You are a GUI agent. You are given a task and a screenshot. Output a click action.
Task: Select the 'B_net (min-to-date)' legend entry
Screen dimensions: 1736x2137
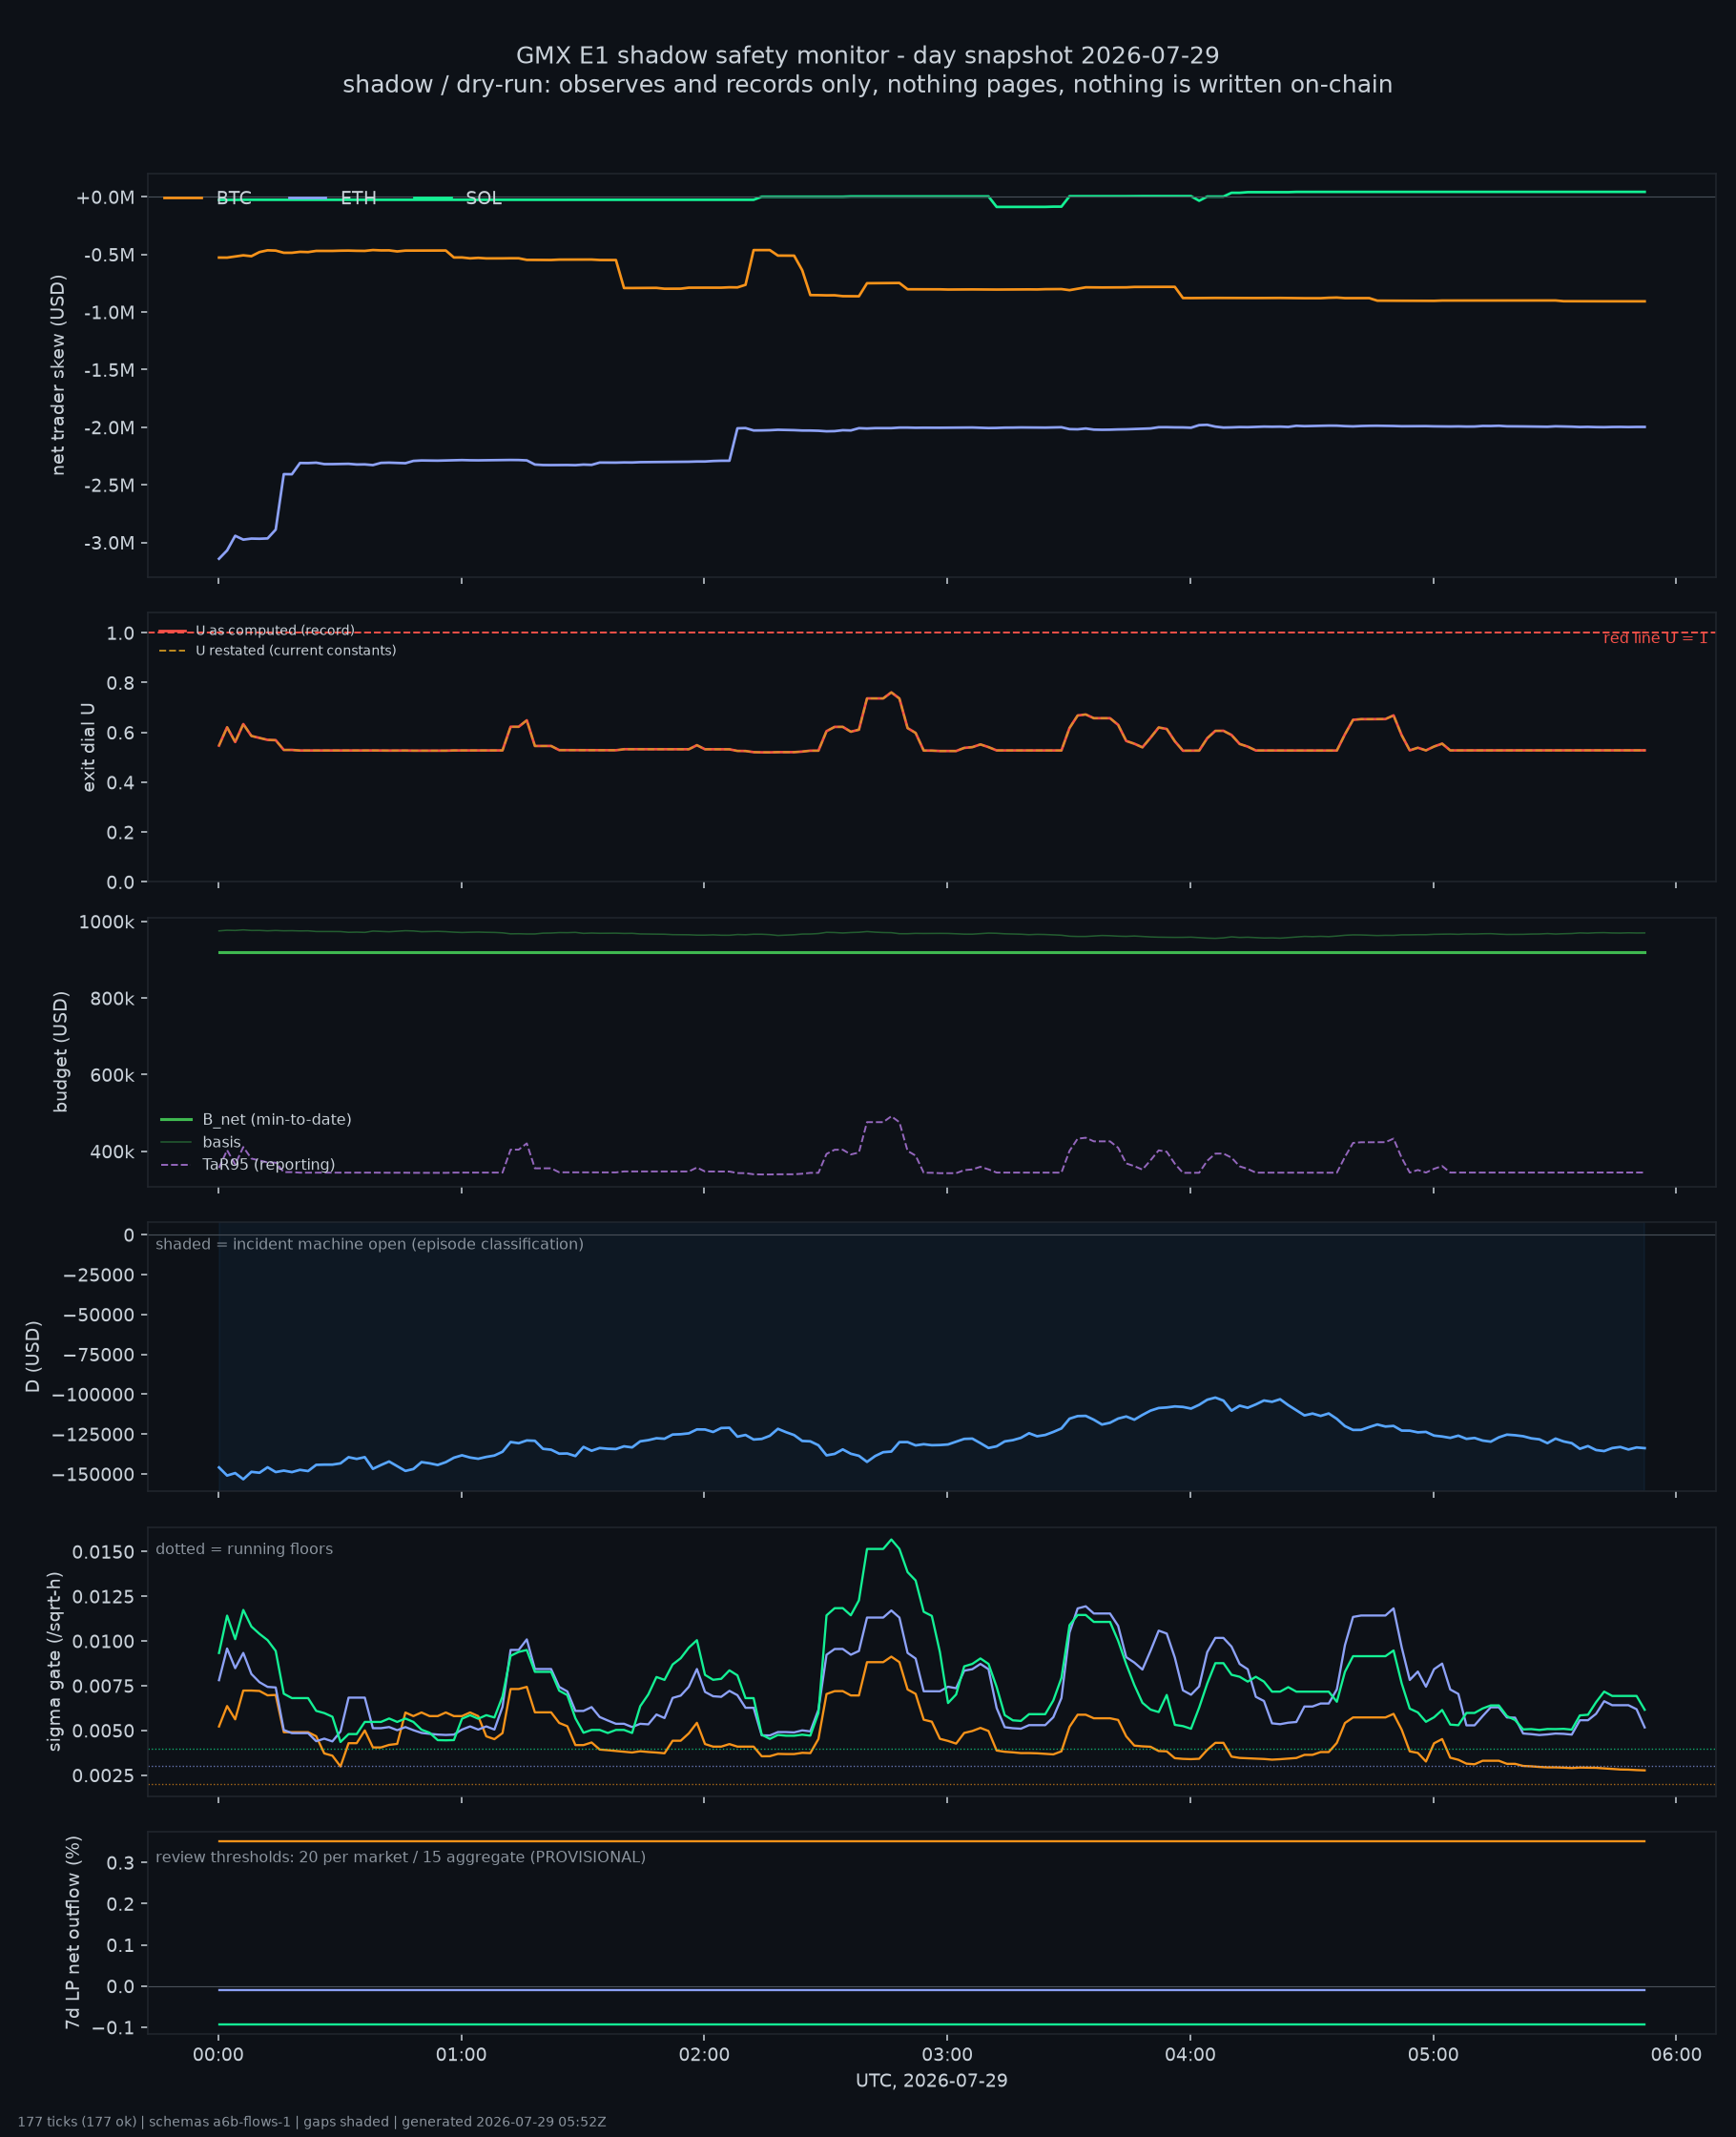(256, 1120)
